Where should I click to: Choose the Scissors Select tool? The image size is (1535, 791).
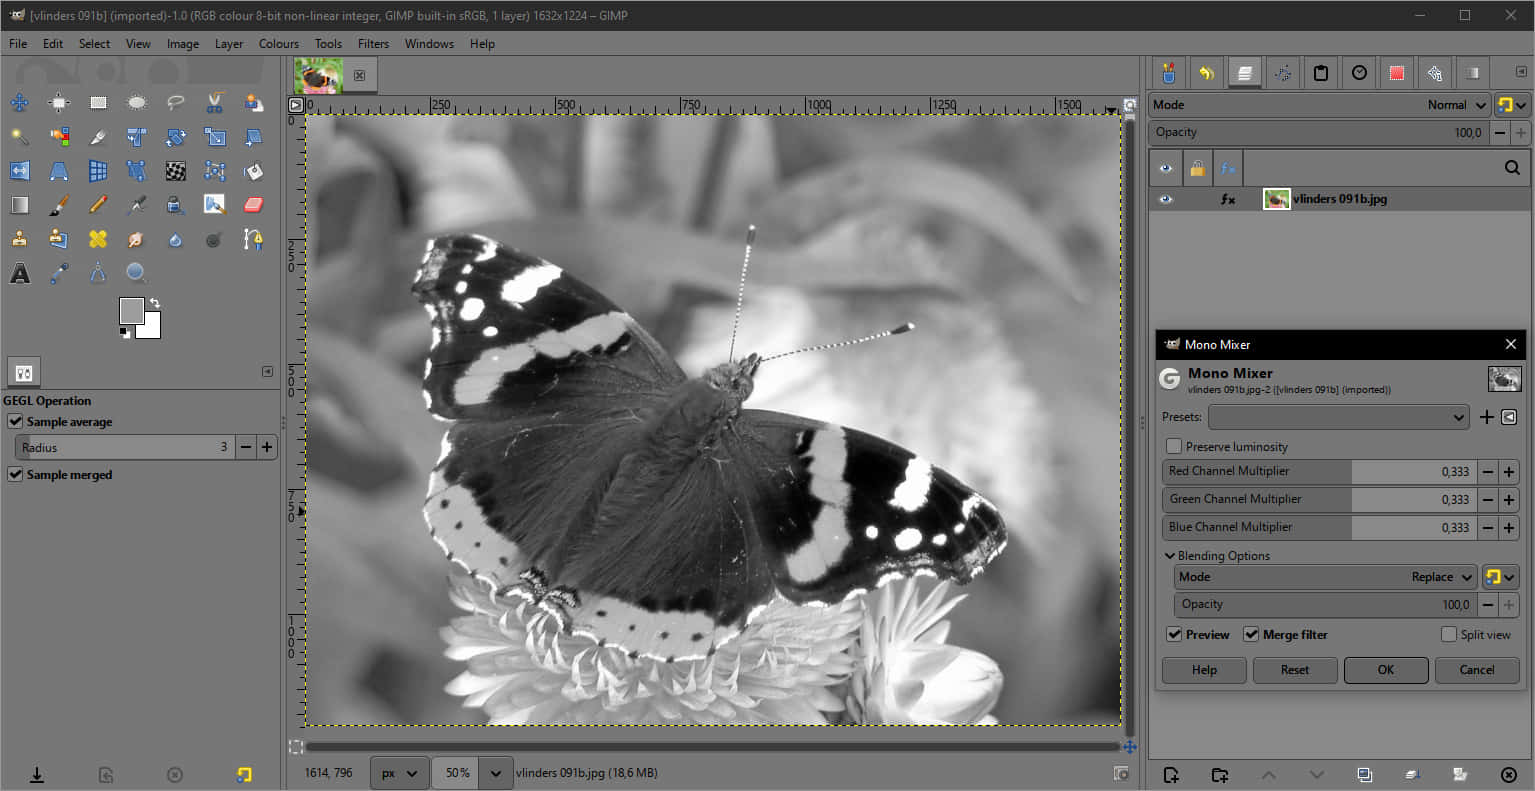[x=215, y=103]
